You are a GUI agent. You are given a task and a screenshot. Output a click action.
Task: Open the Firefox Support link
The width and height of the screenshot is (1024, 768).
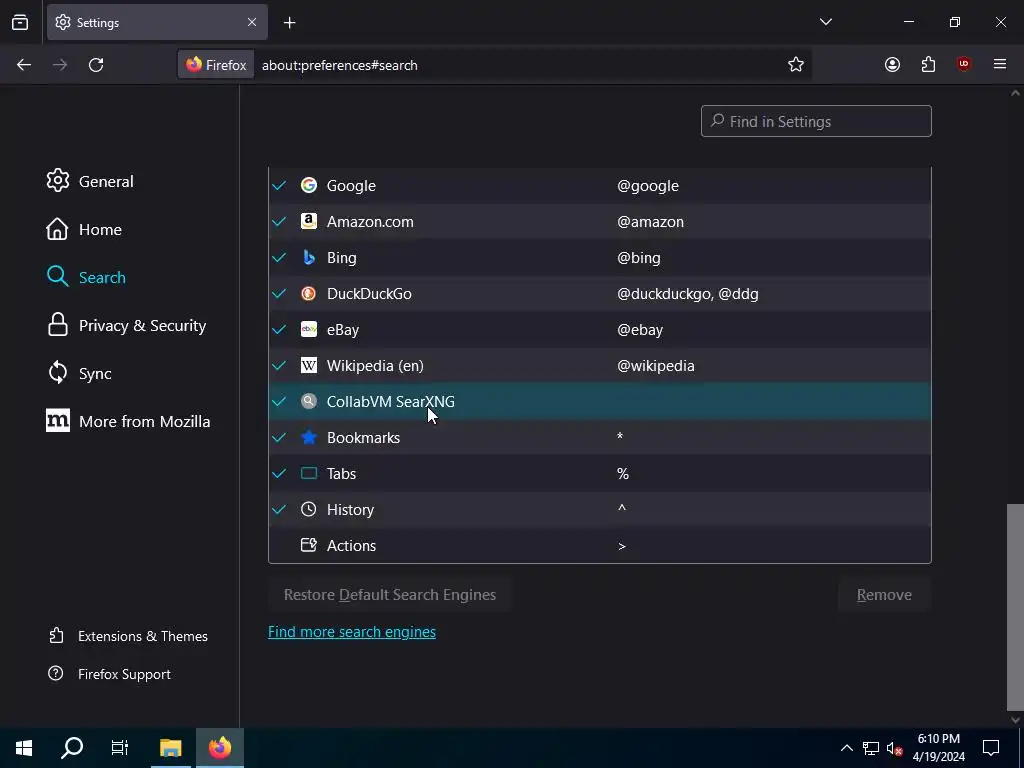[110, 673]
